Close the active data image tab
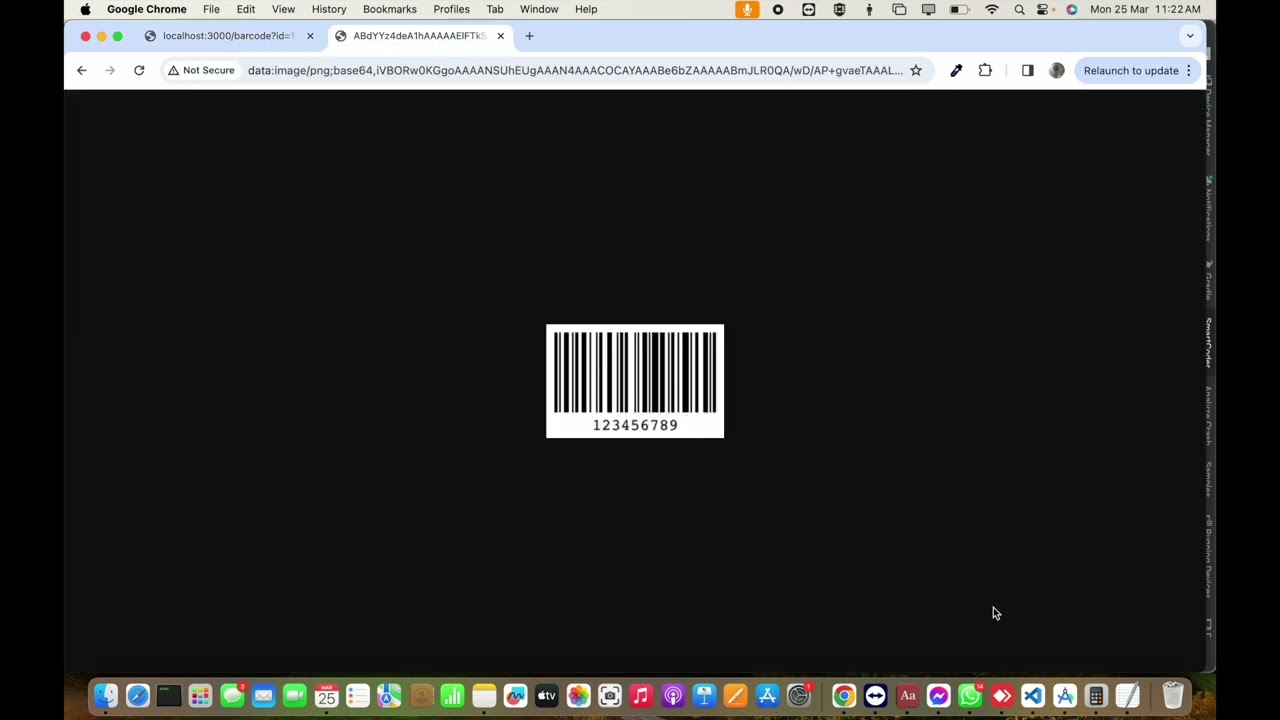The image size is (1280, 720). 501,36
